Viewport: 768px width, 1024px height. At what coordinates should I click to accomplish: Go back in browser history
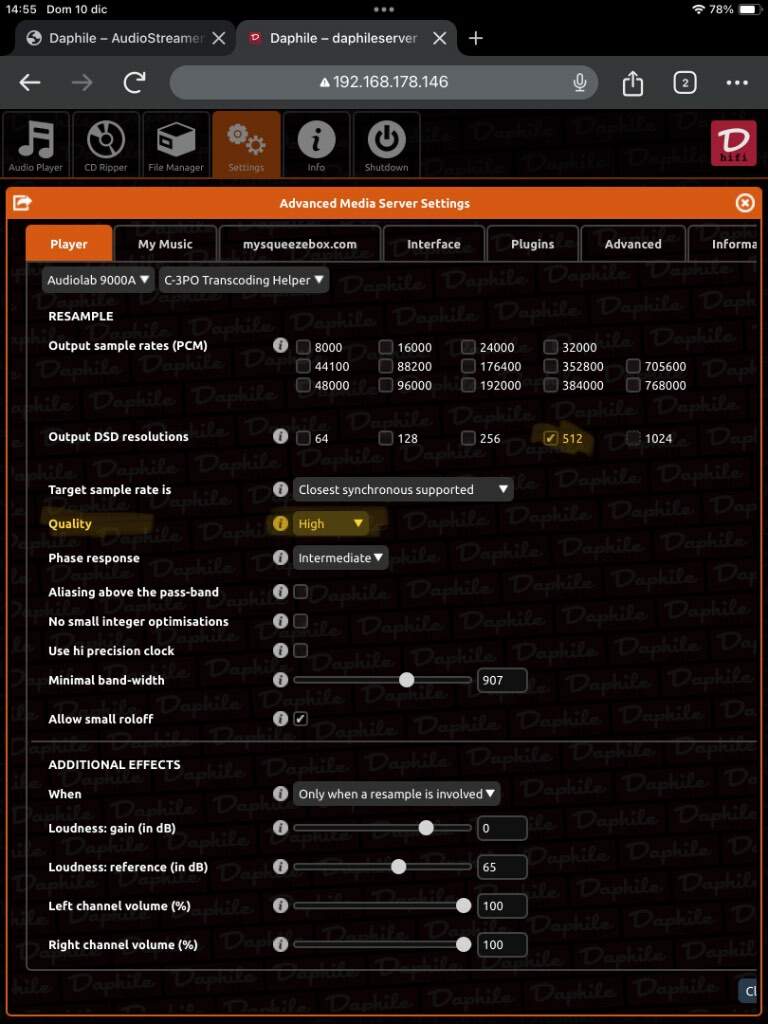tap(30, 82)
